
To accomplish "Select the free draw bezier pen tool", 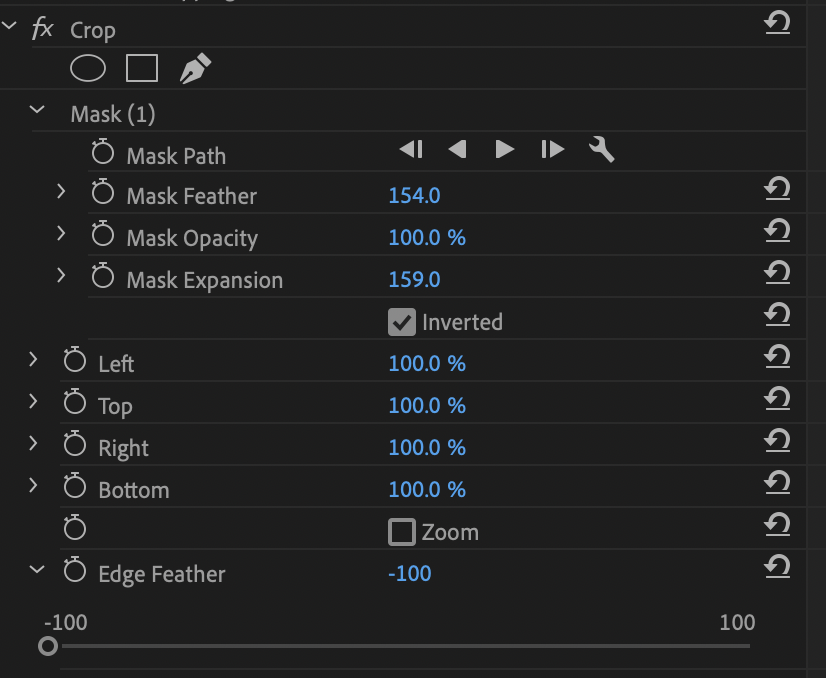I will (x=195, y=68).
